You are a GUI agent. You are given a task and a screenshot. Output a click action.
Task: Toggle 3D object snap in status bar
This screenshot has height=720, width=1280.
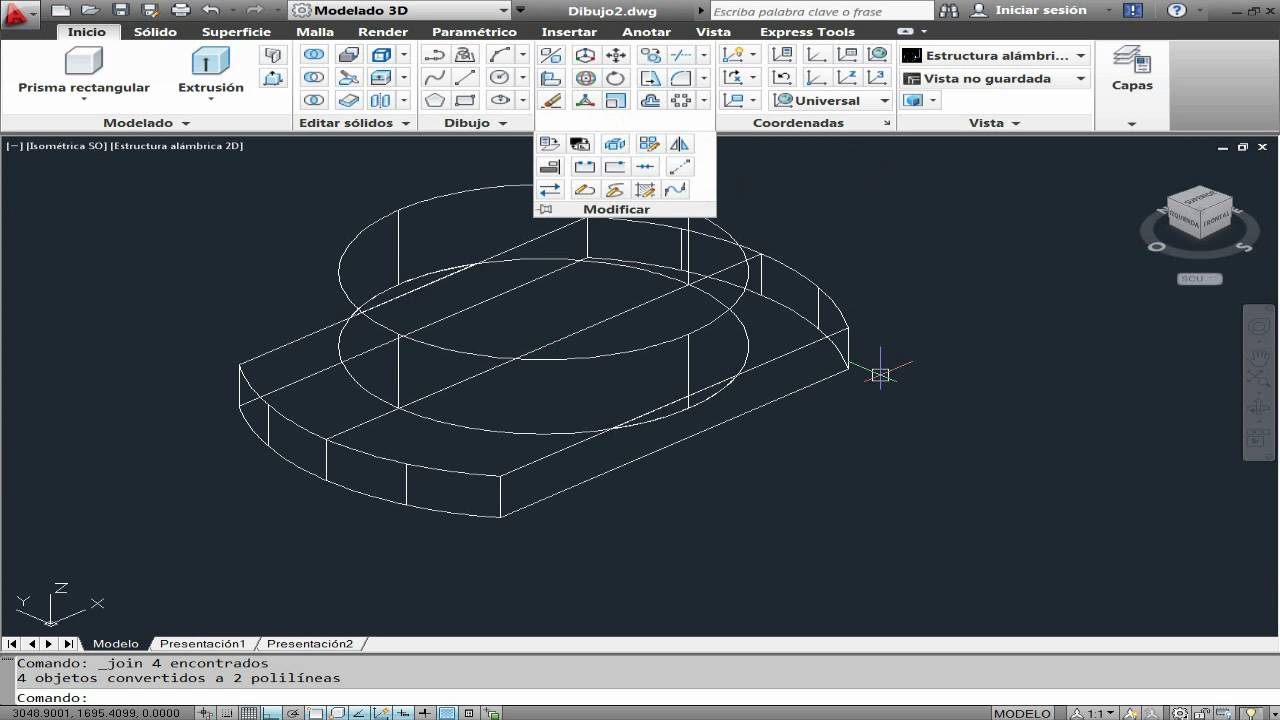coord(338,713)
